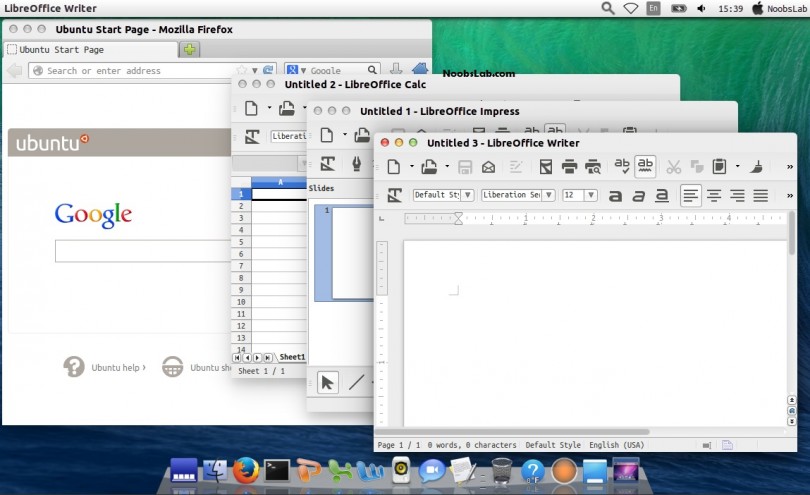
Task: Open a new tab in Firefox
Action: (190, 50)
